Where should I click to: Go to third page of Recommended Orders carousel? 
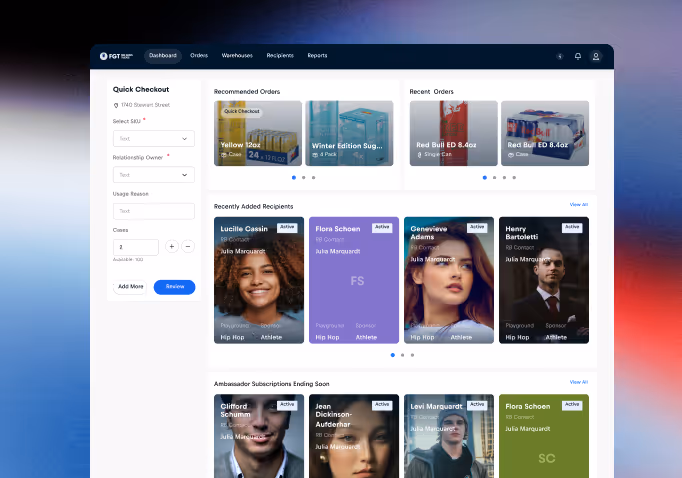pos(314,177)
